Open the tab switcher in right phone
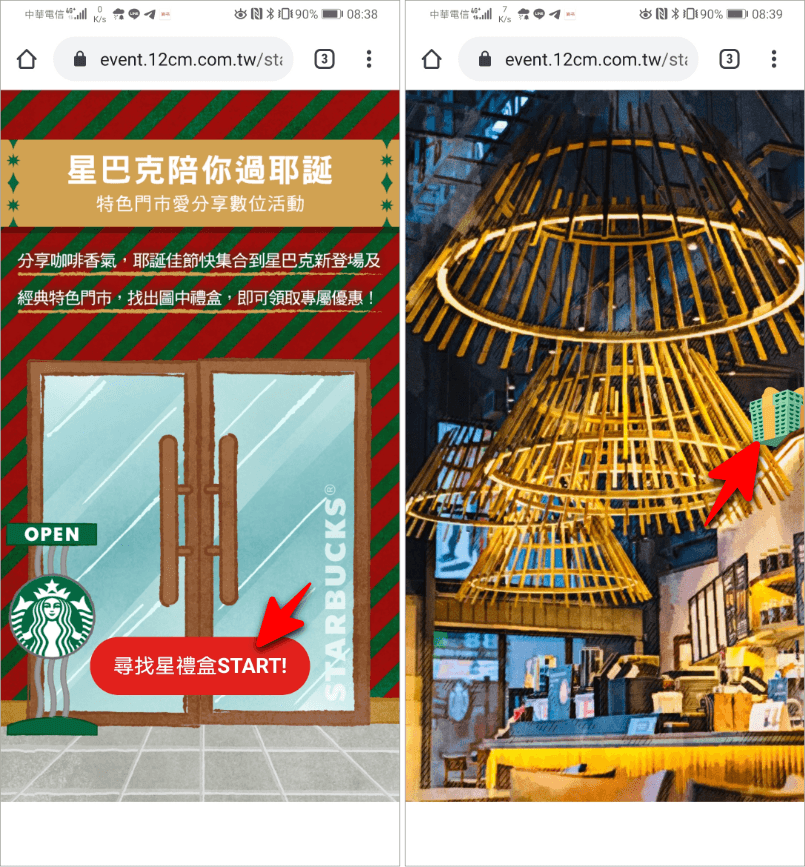Viewport: 805px width, 867px height. (729, 59)
